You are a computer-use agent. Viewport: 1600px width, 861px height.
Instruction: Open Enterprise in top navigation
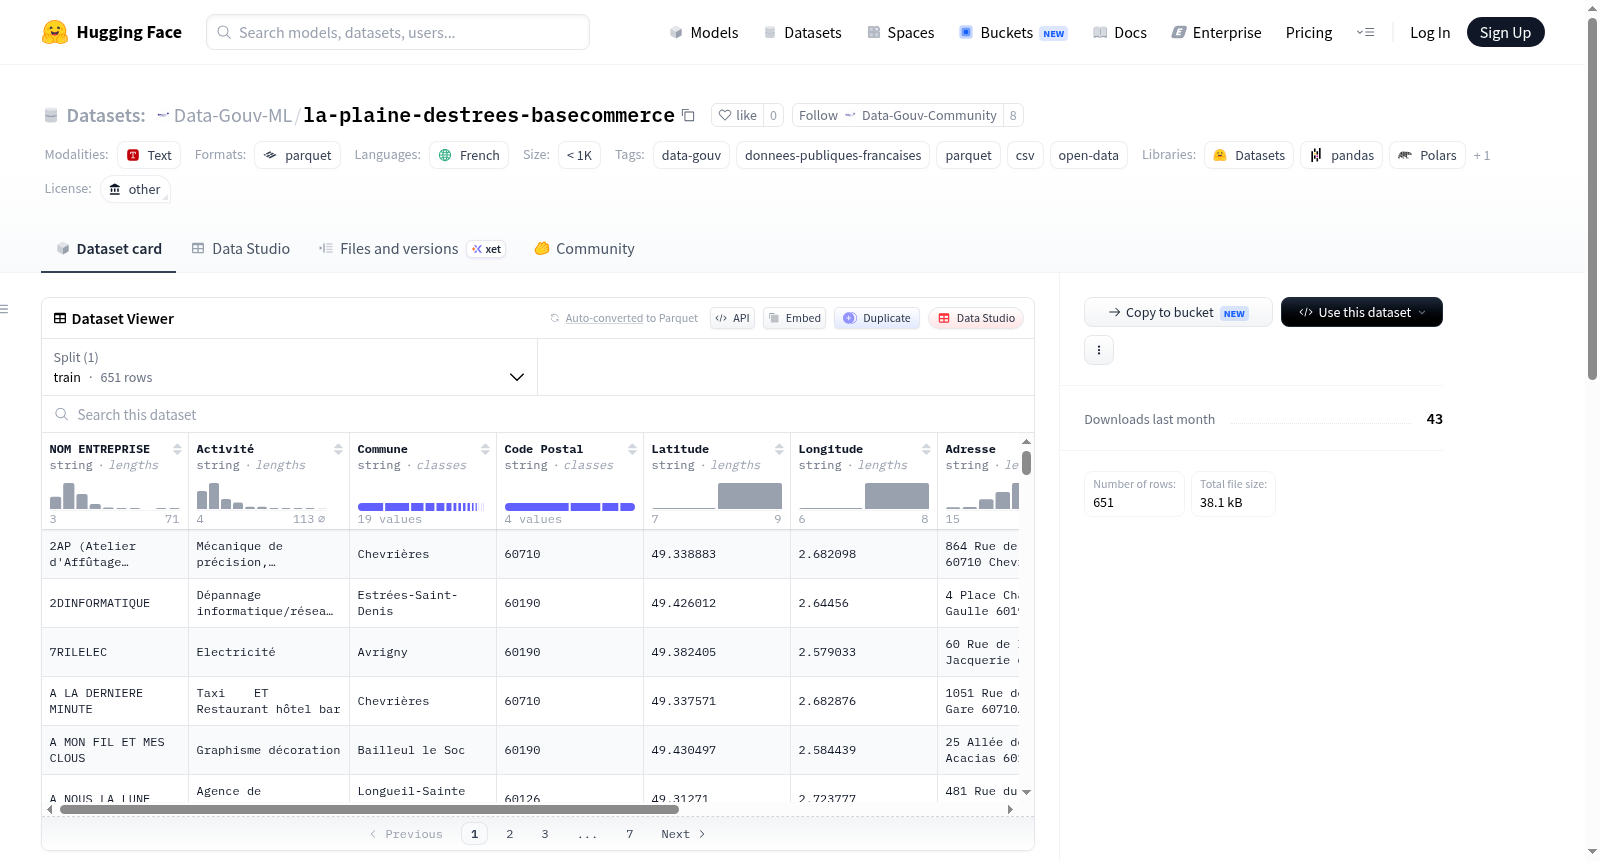coord(1216,32)
